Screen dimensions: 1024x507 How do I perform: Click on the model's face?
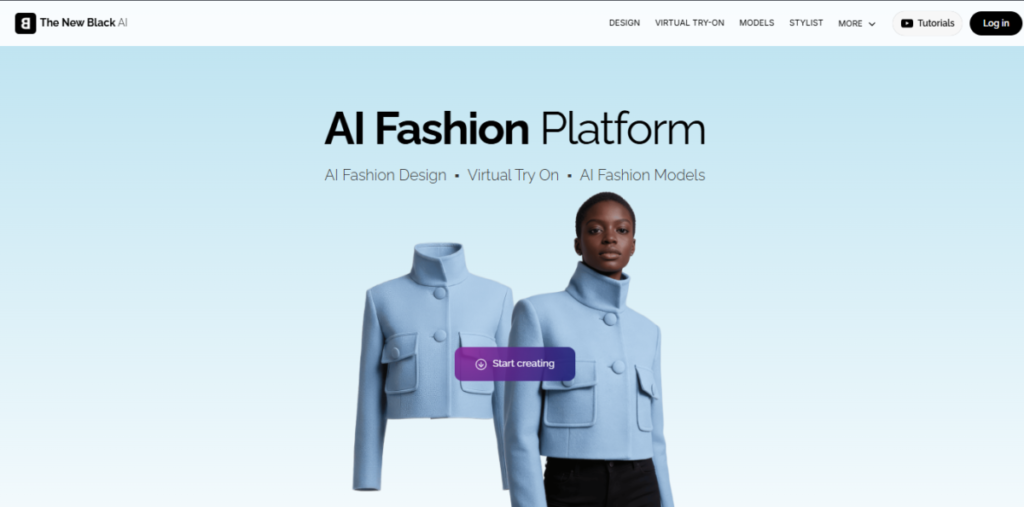click(x=606, y=235)
